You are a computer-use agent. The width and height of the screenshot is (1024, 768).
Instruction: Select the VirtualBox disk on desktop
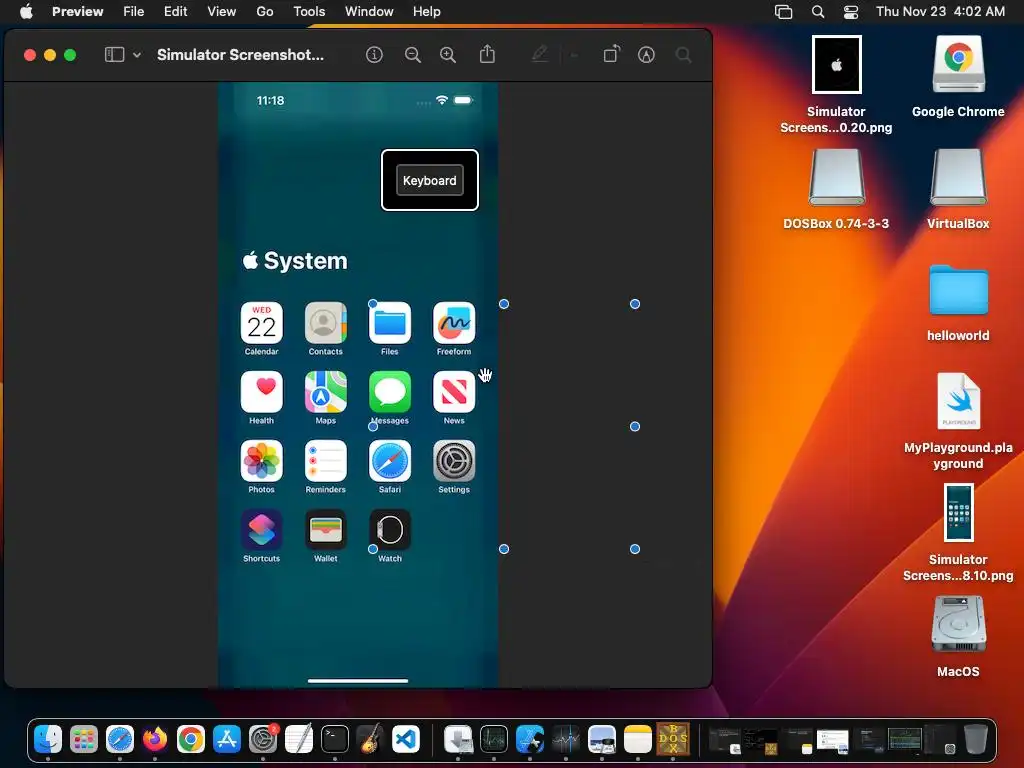click(x=958, y=178)
